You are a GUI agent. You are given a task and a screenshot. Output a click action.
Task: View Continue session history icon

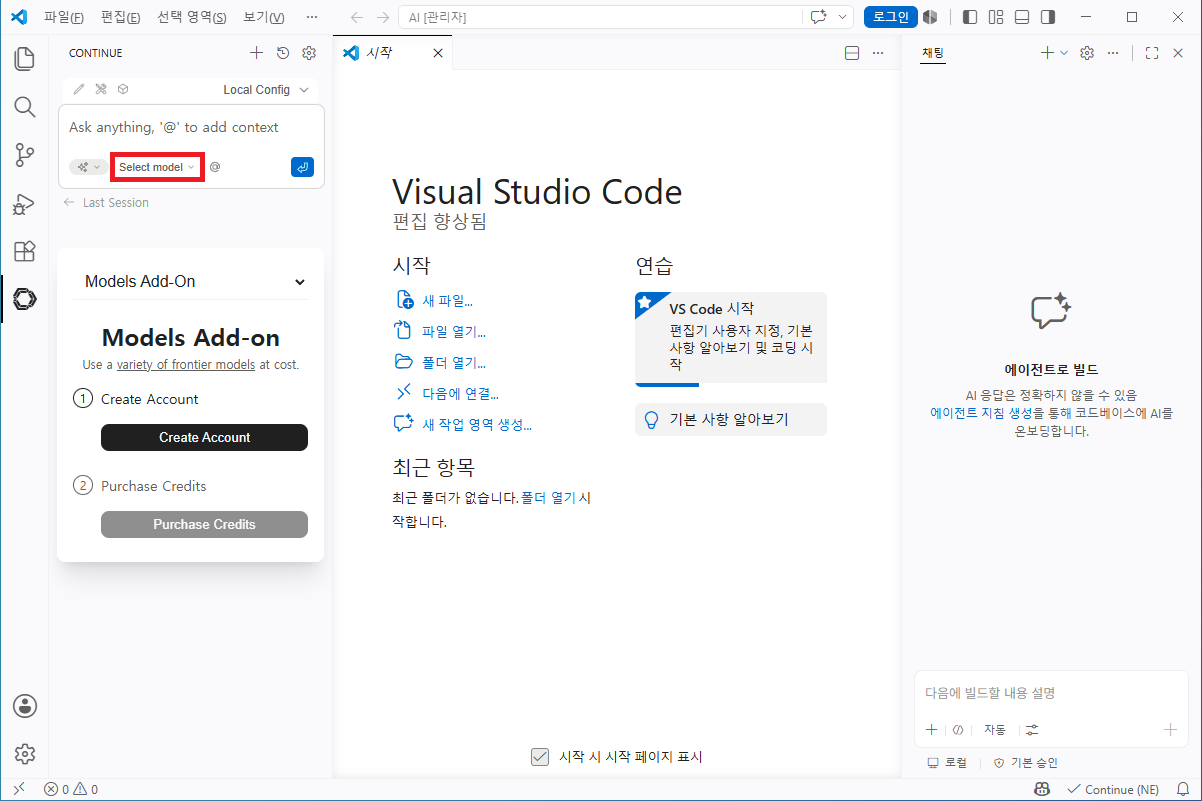283,53
